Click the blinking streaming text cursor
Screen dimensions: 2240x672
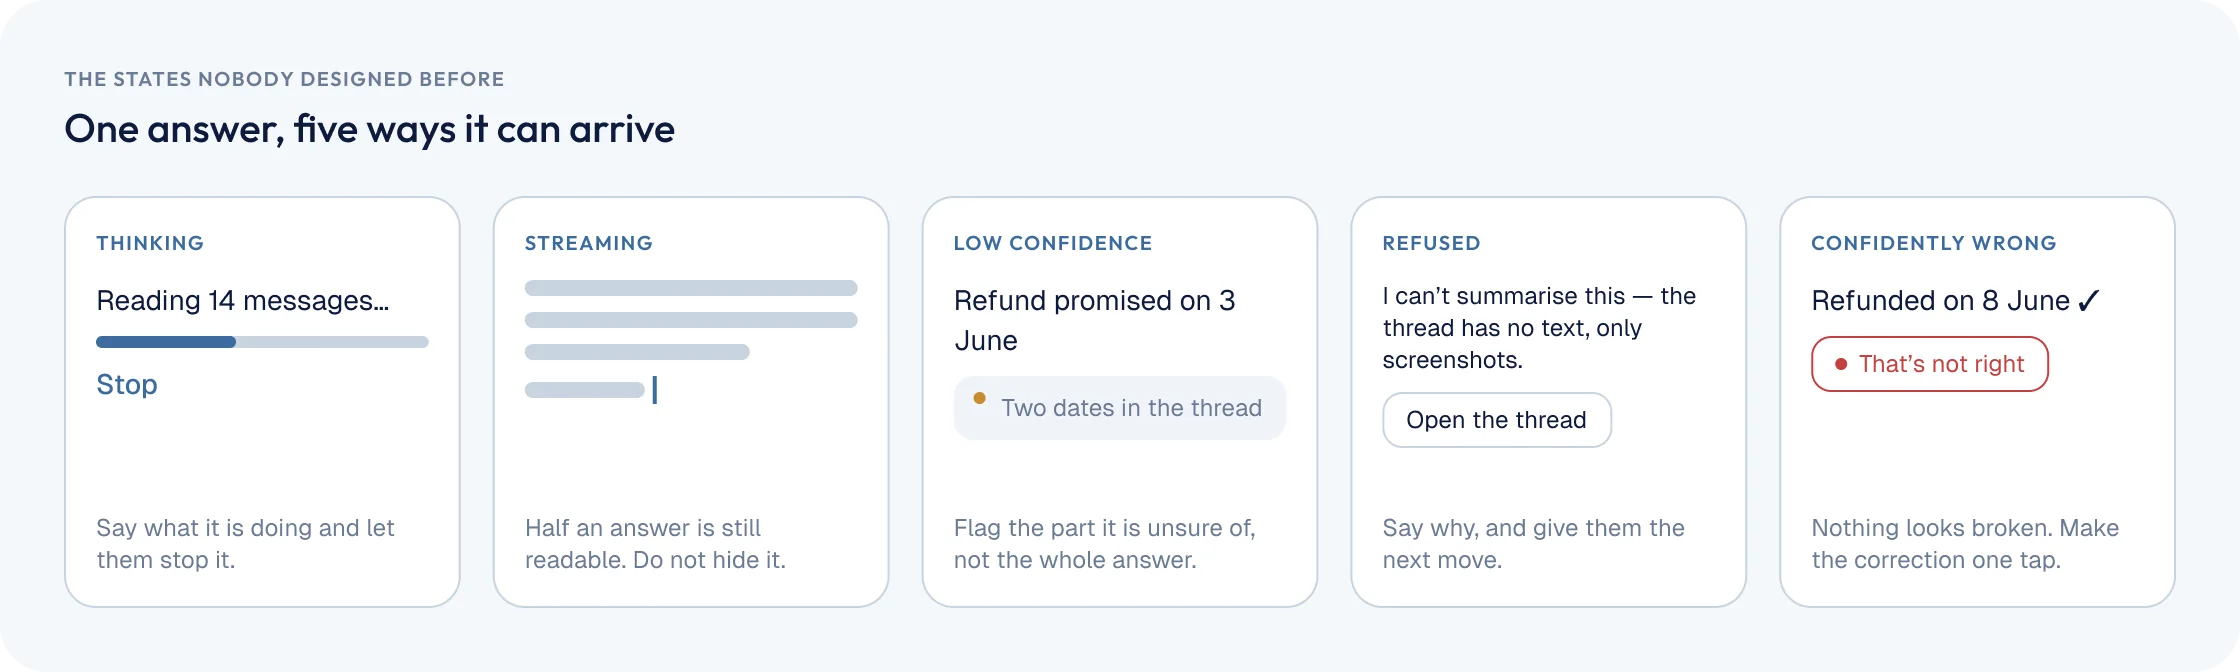[655, 390]
